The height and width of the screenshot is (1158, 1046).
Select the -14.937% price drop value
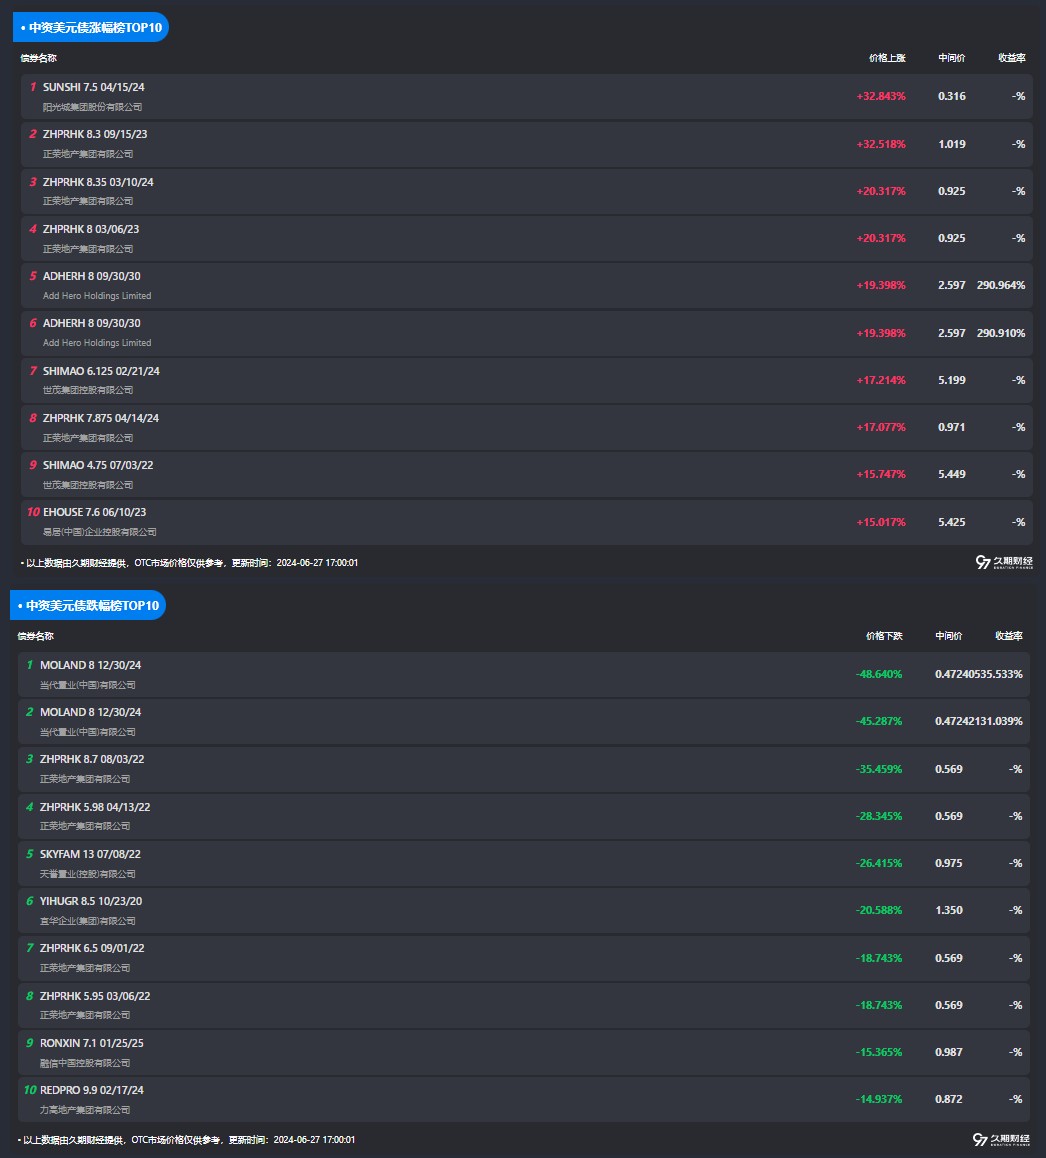[878, 1100]
